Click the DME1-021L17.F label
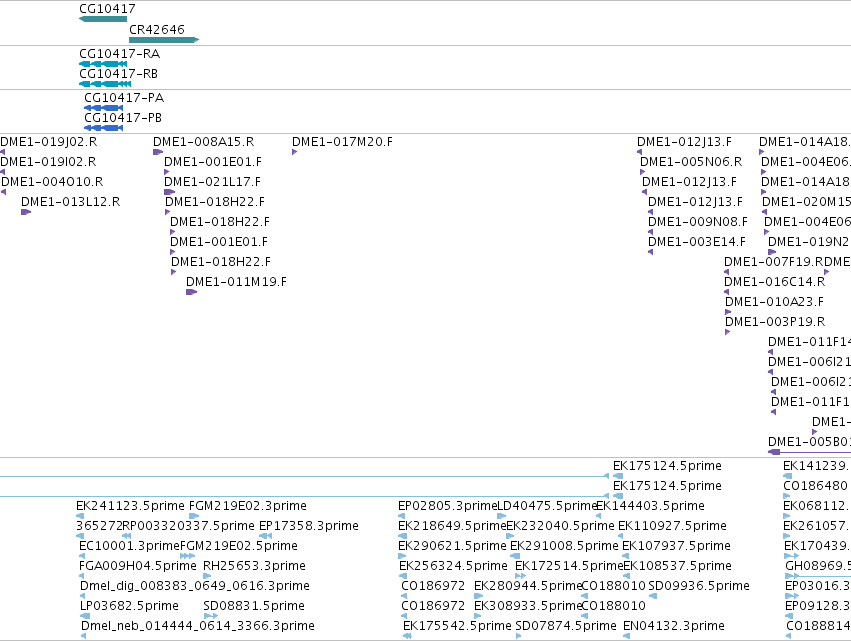This screenshot has width=851, height=641. point(212,182)
